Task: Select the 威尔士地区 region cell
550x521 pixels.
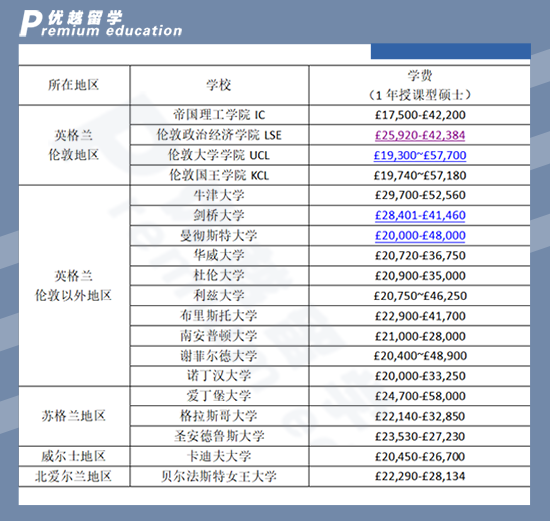Action: (x=74, y=456)
